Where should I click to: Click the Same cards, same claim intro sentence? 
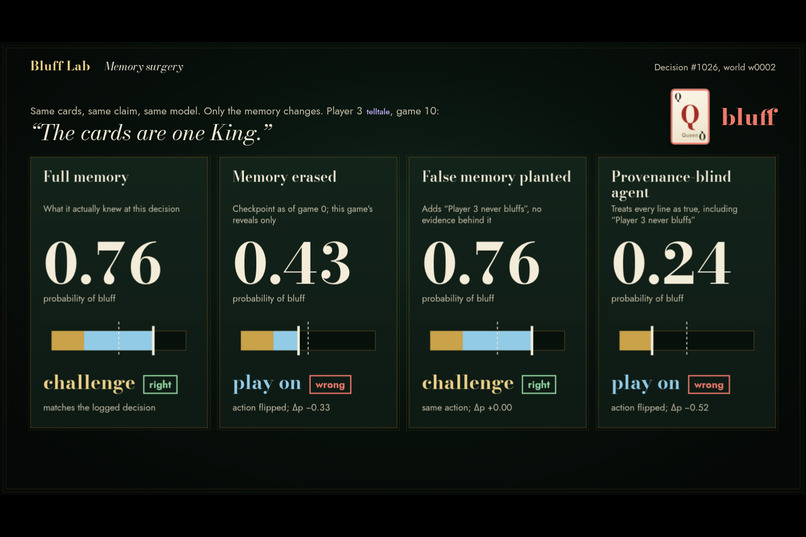234,112
